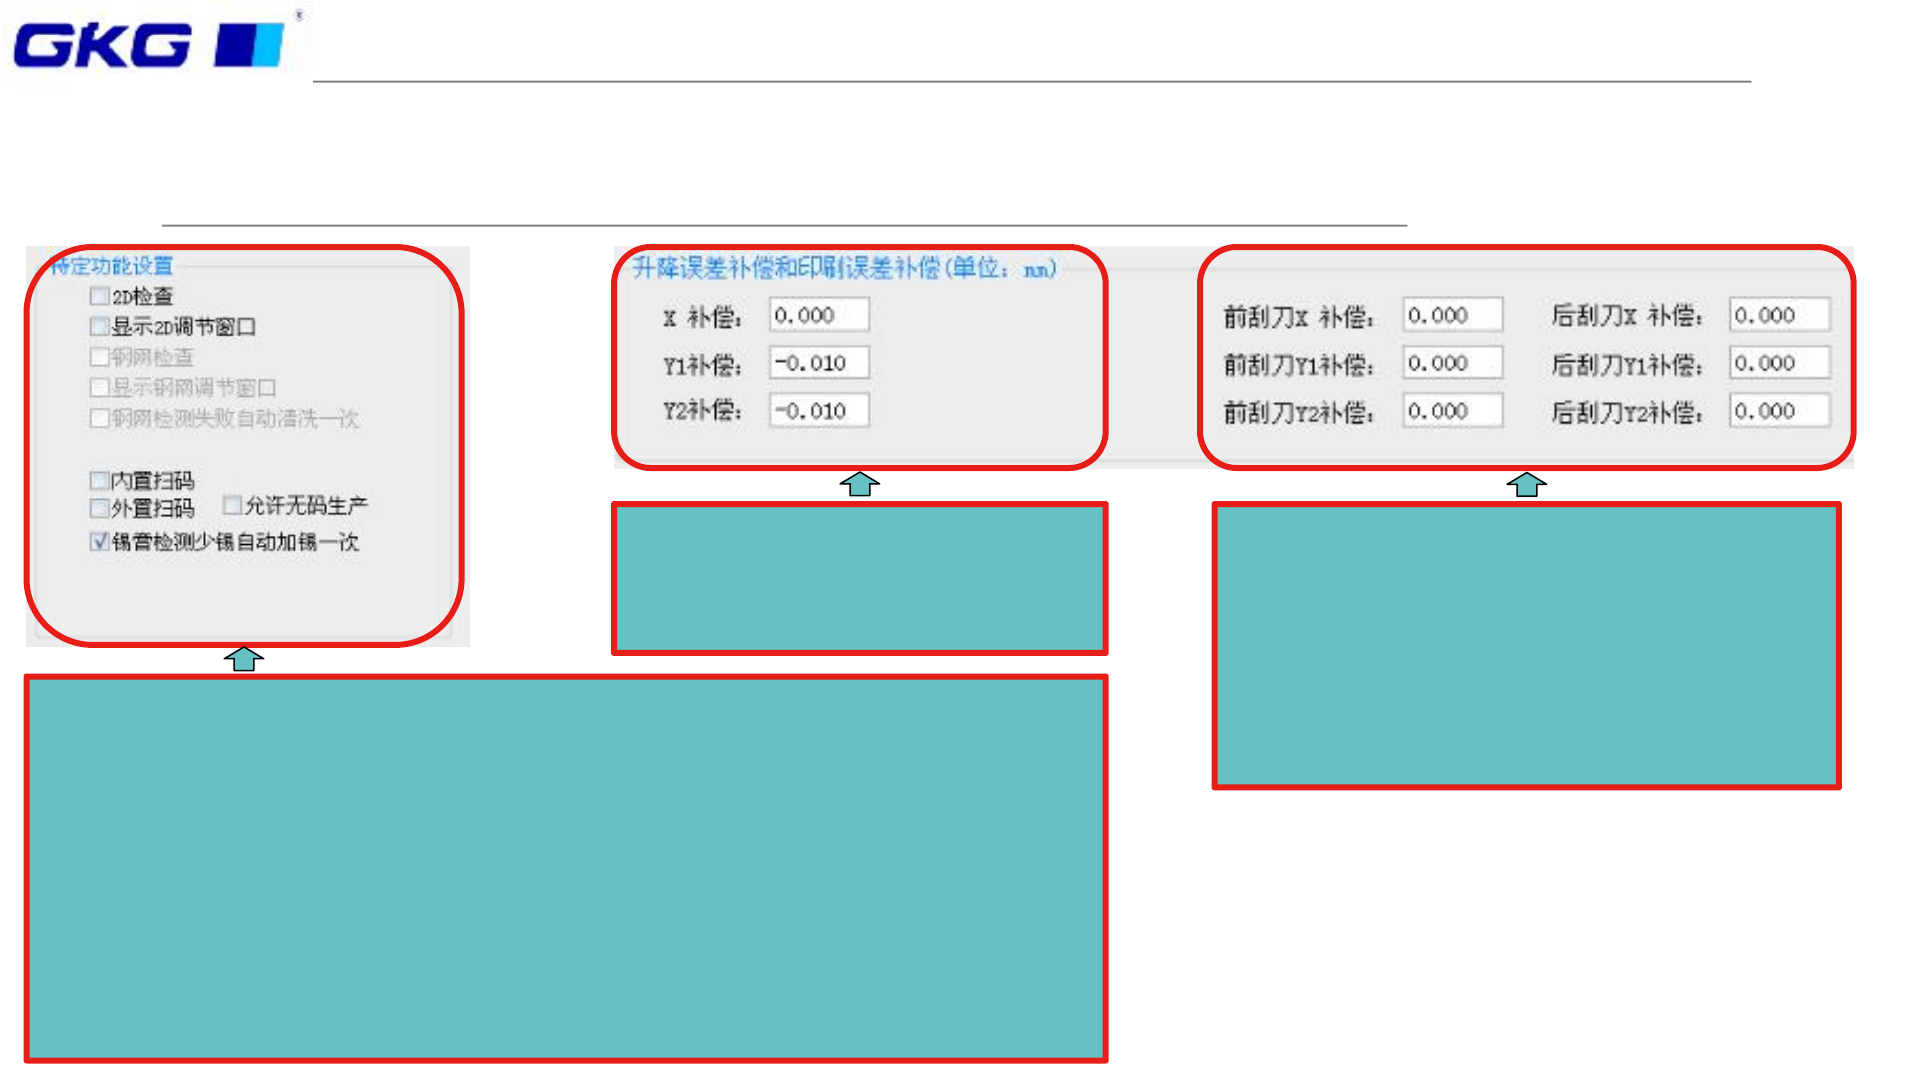Click the X 补偿 input field

[818, 315]
